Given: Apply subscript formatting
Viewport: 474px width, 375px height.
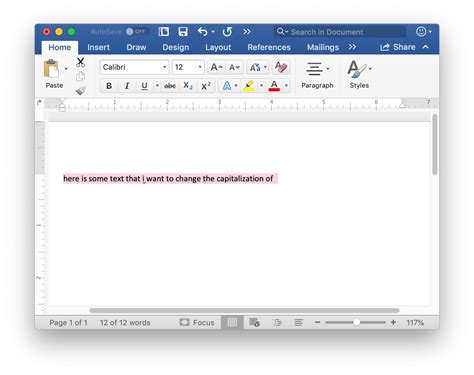Looking at the screenshot, I should [188, 86].
